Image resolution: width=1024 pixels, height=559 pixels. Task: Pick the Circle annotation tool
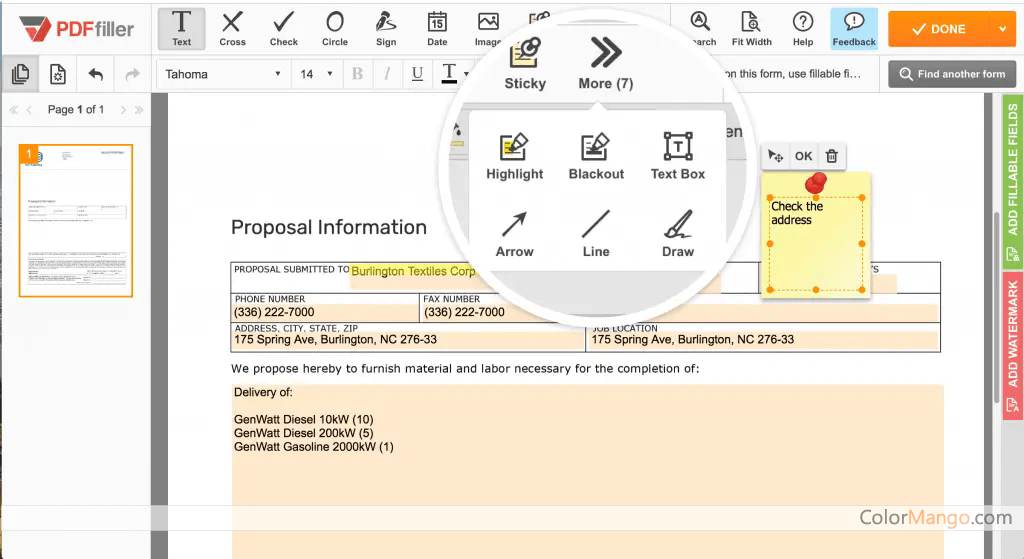tap(335, 28)
